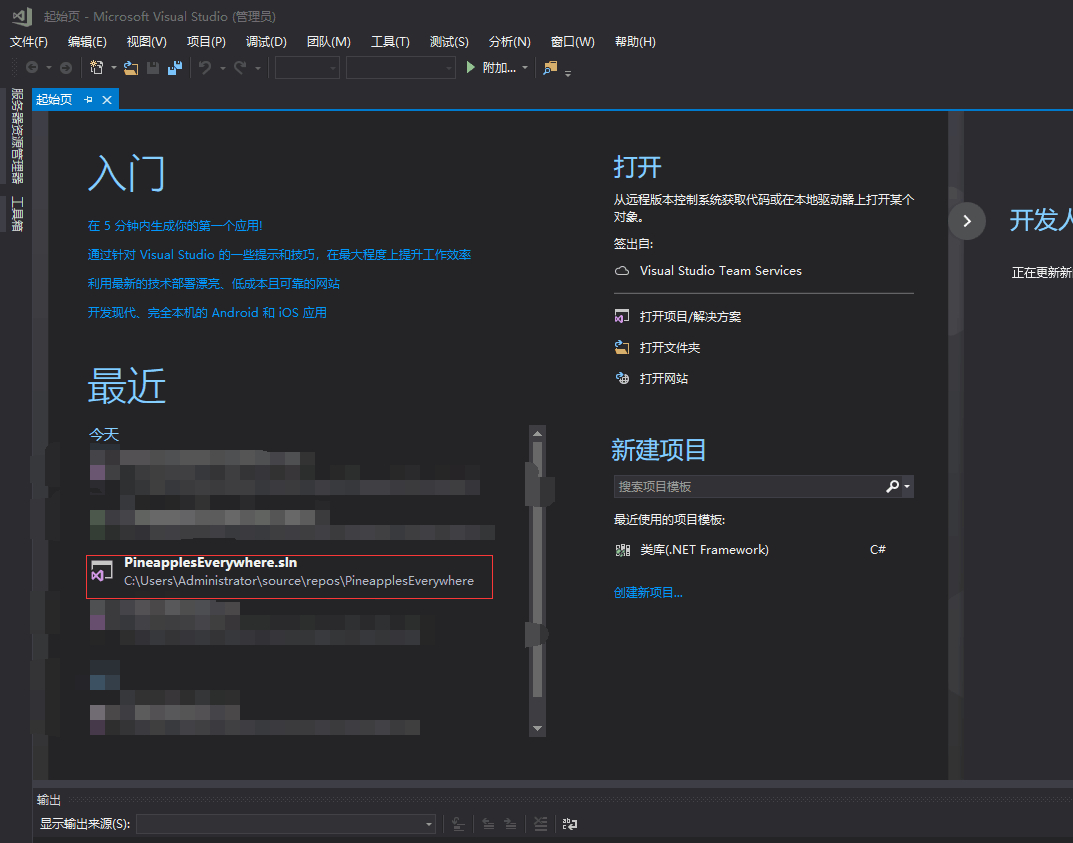Click the 在 5 分钟内生成你的第一个应用! link
1073x843 pixels.
pos(174,225)
